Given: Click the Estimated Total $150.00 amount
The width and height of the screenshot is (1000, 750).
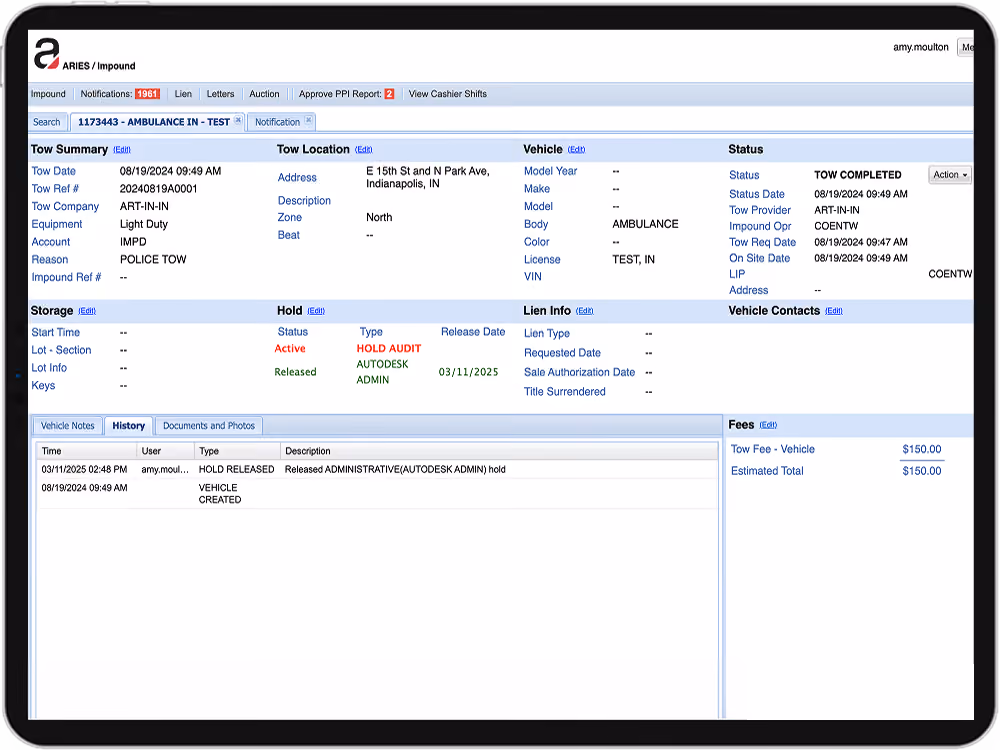Looking at the screenshot, I should click(922, 471).
